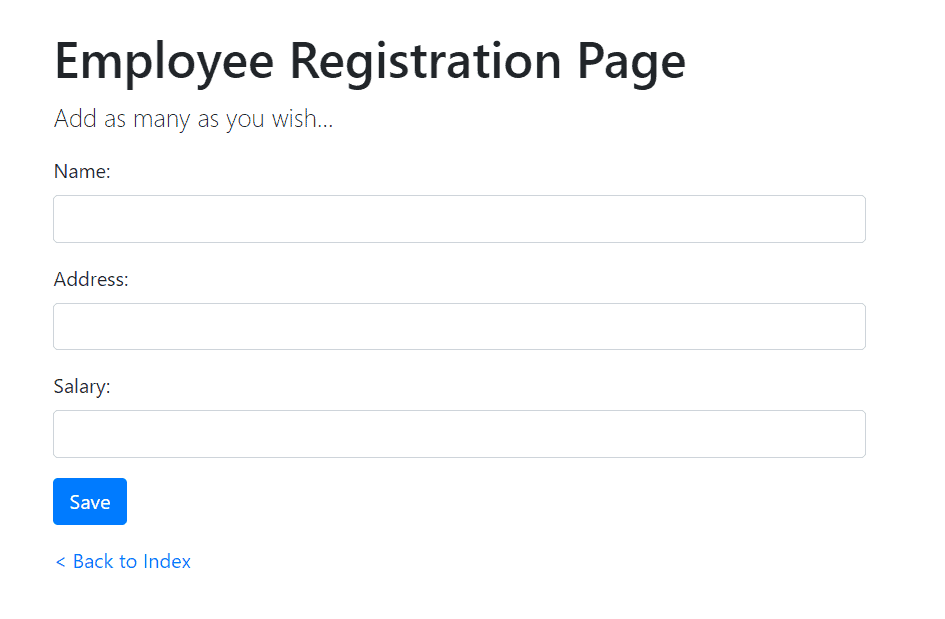945x619 pixels.
Task: Focus the Address text box
Action: [x=459, y=327]
